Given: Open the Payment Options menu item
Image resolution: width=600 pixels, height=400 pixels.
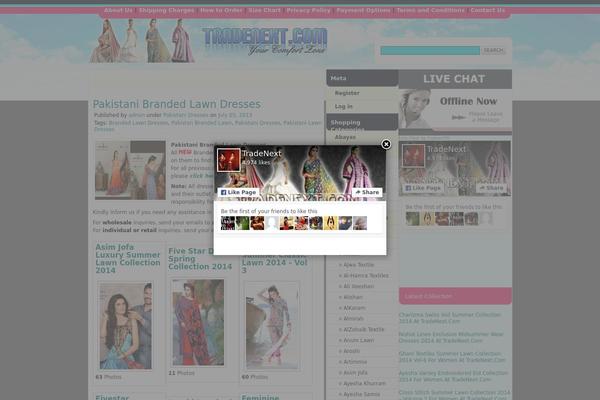Looking at the screenshot, I should coord(364,10).
